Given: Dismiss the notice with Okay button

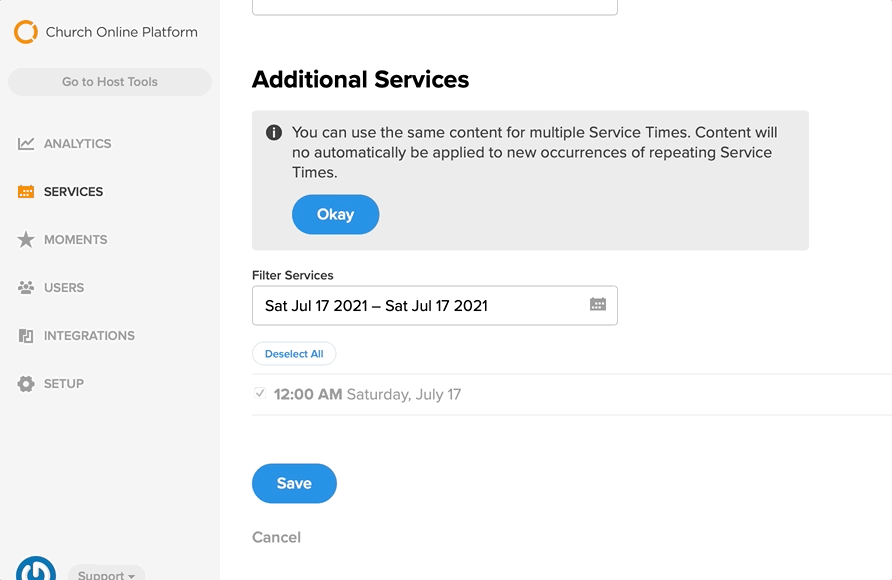Looking at the screenshot, I should (335, 214).
